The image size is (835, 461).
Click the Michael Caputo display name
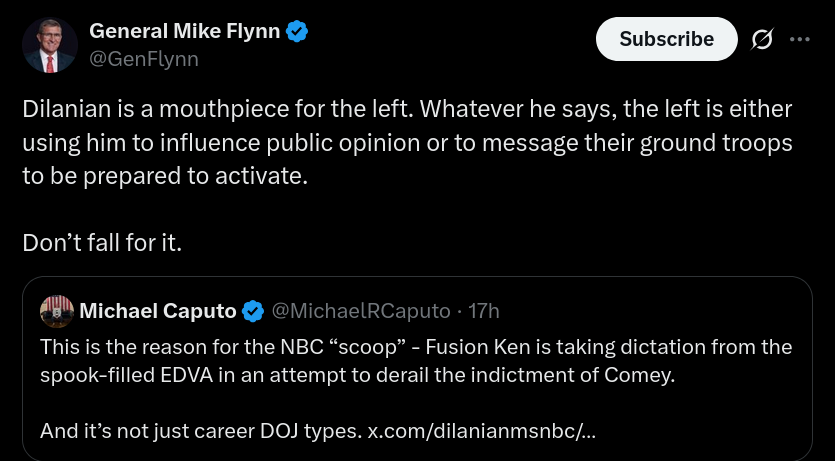click(157, 311)
